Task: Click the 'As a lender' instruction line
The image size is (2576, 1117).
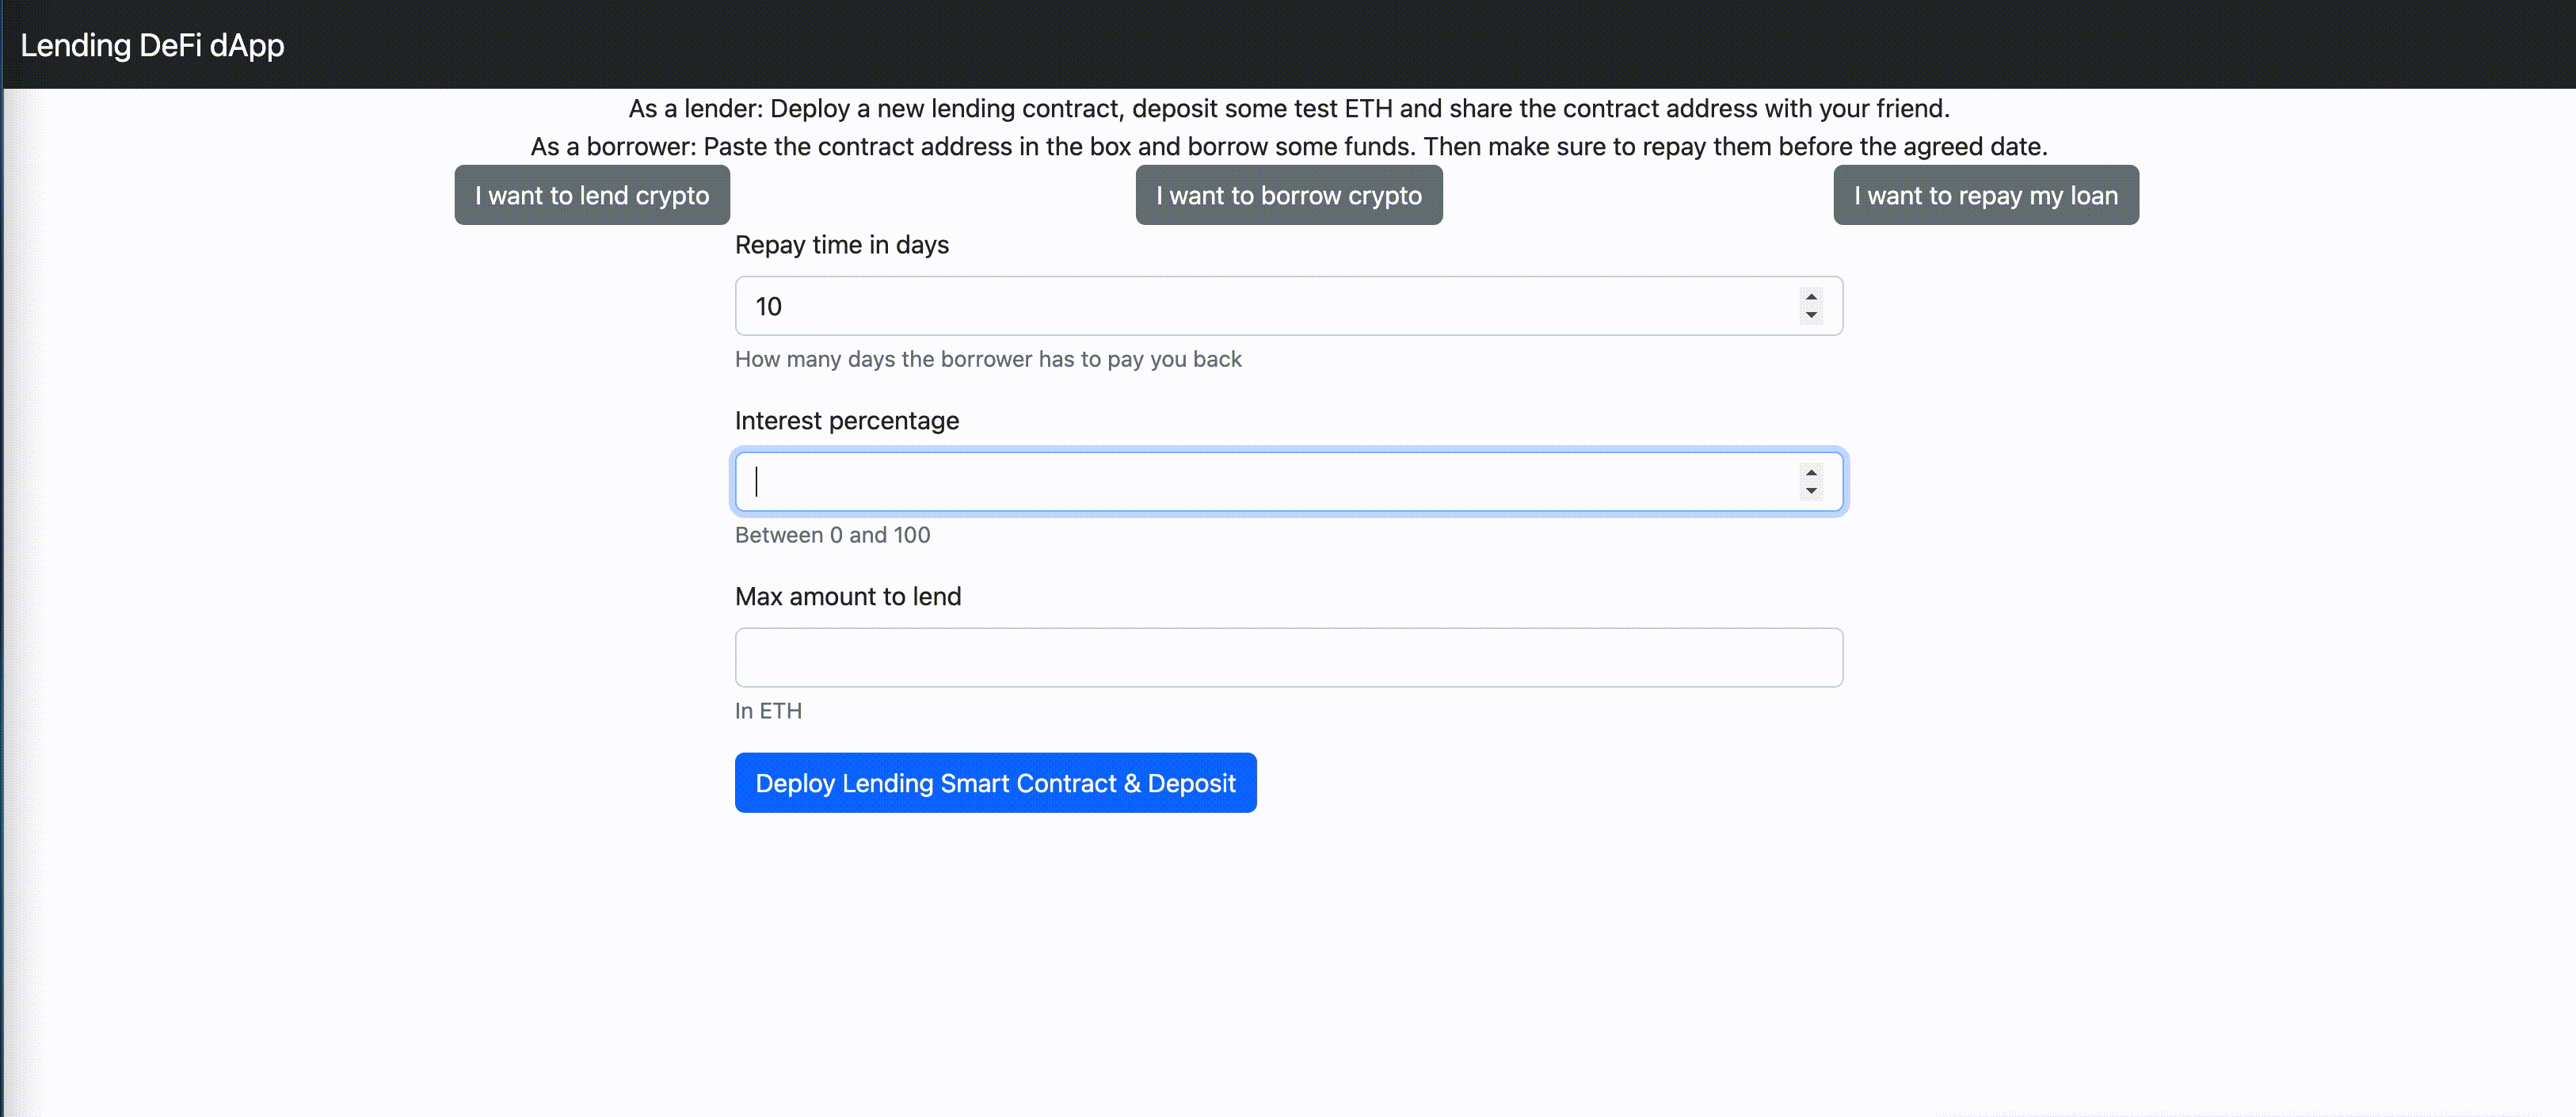Action: [1288, 108]
